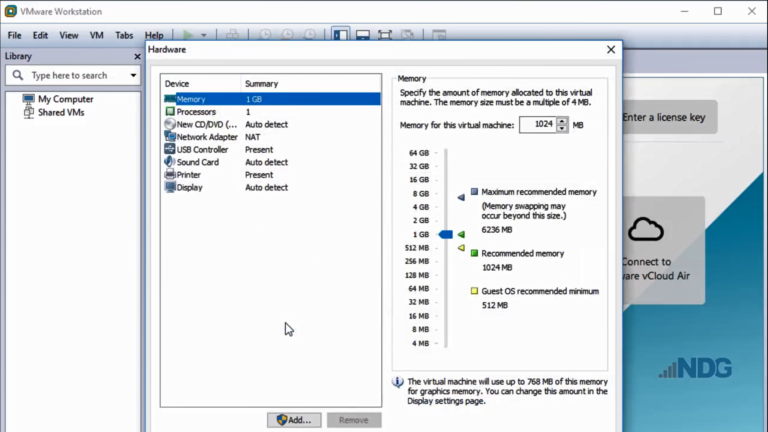This screenshot has height=432, width=768.
Task: Click the Library search field
Action: tap(73, 75)
